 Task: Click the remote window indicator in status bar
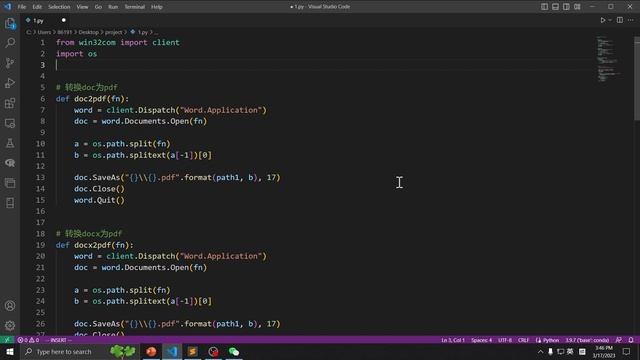pos(7,340)
